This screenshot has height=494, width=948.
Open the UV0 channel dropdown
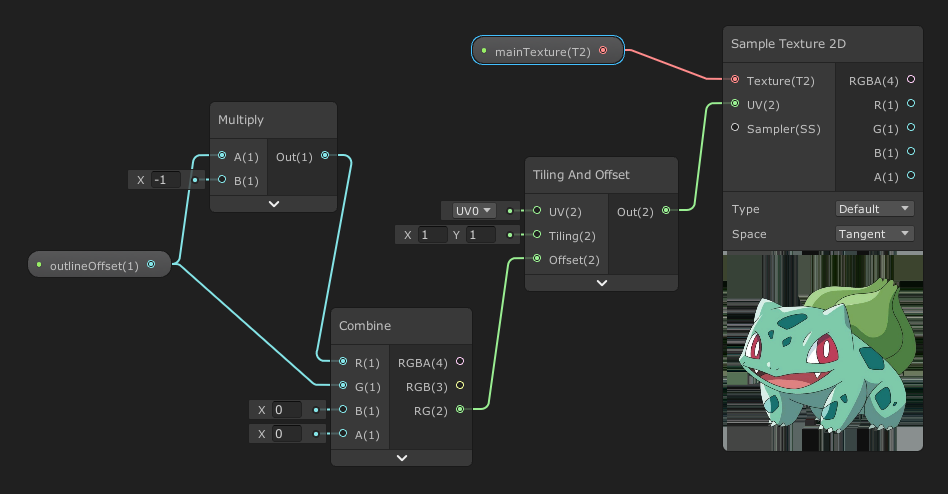(x=474, y=210)
